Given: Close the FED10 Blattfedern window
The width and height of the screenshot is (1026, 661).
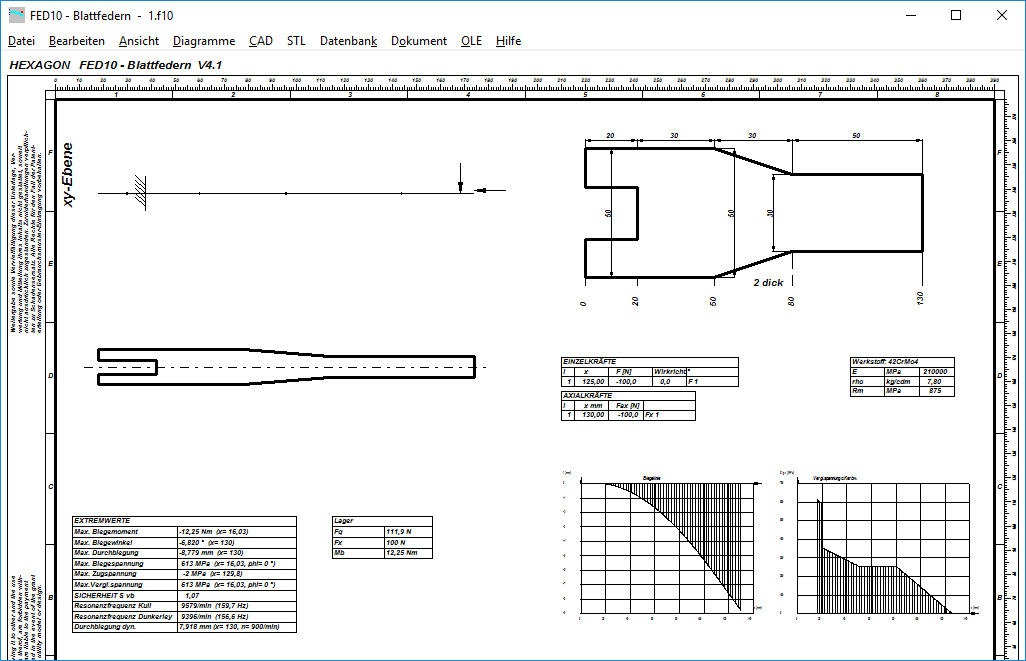Looking at the screenshot, I should 1002,15.
